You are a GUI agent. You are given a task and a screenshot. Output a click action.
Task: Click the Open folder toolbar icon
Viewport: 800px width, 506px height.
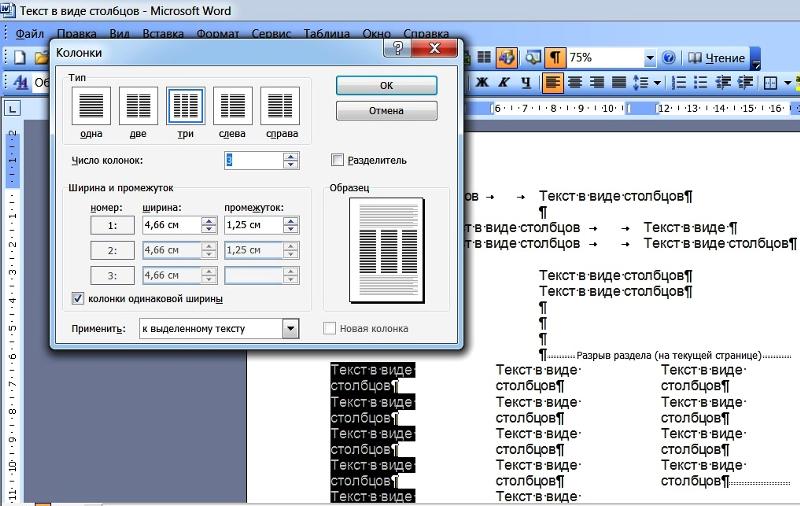click(41, 57)
